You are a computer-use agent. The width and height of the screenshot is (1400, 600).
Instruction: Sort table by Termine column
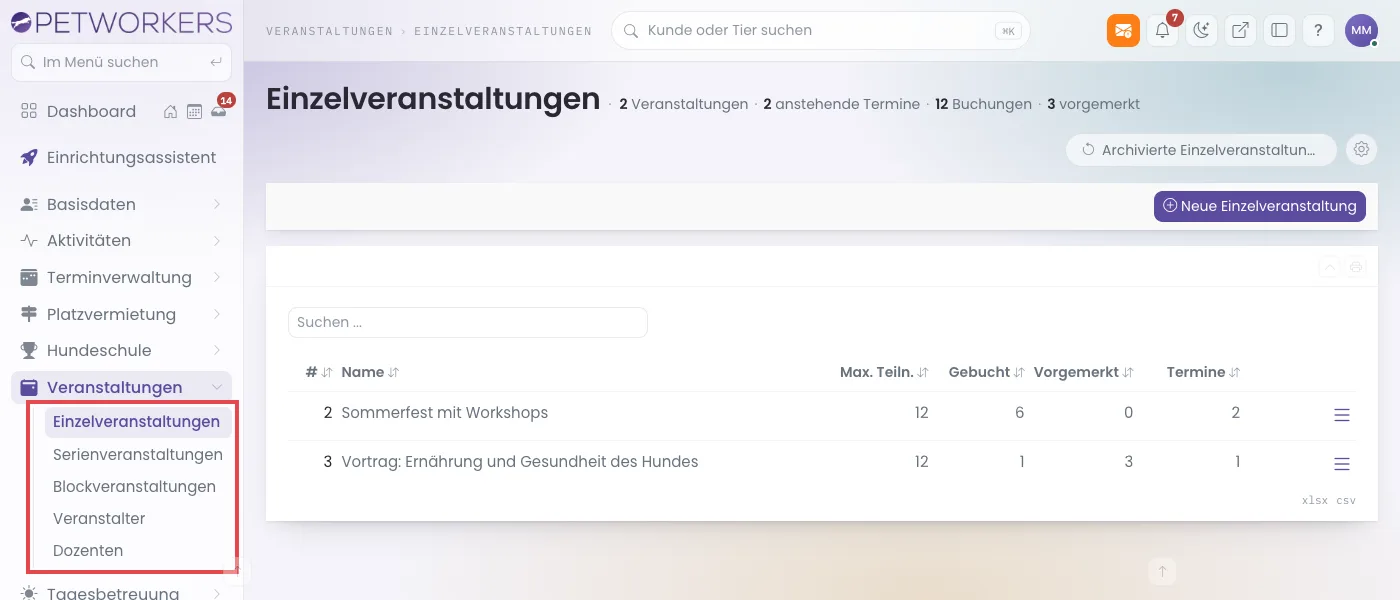click(1203, 372)
